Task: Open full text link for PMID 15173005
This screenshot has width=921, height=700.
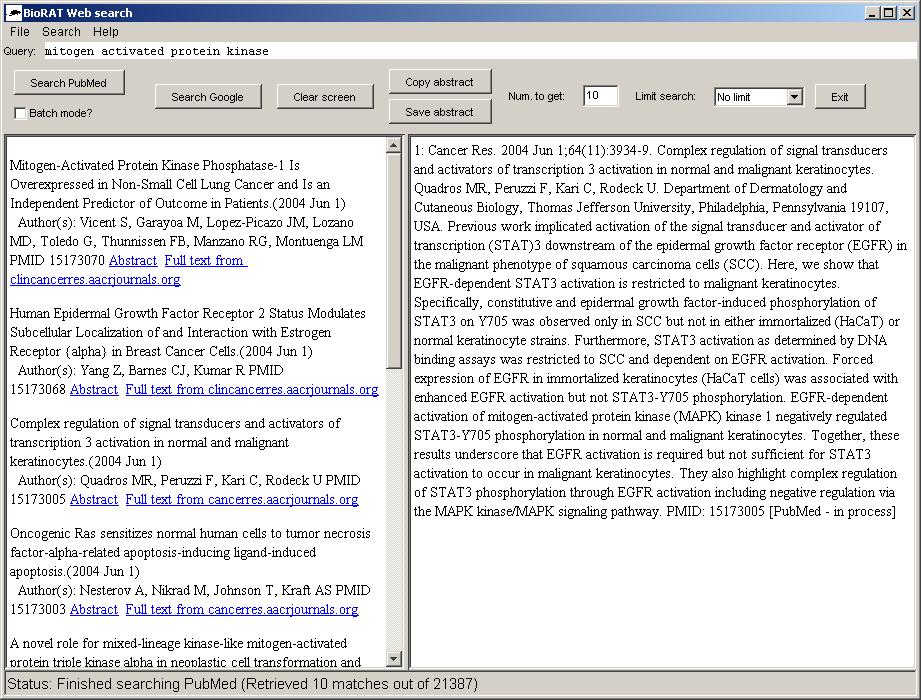Action: coord(241,500)
